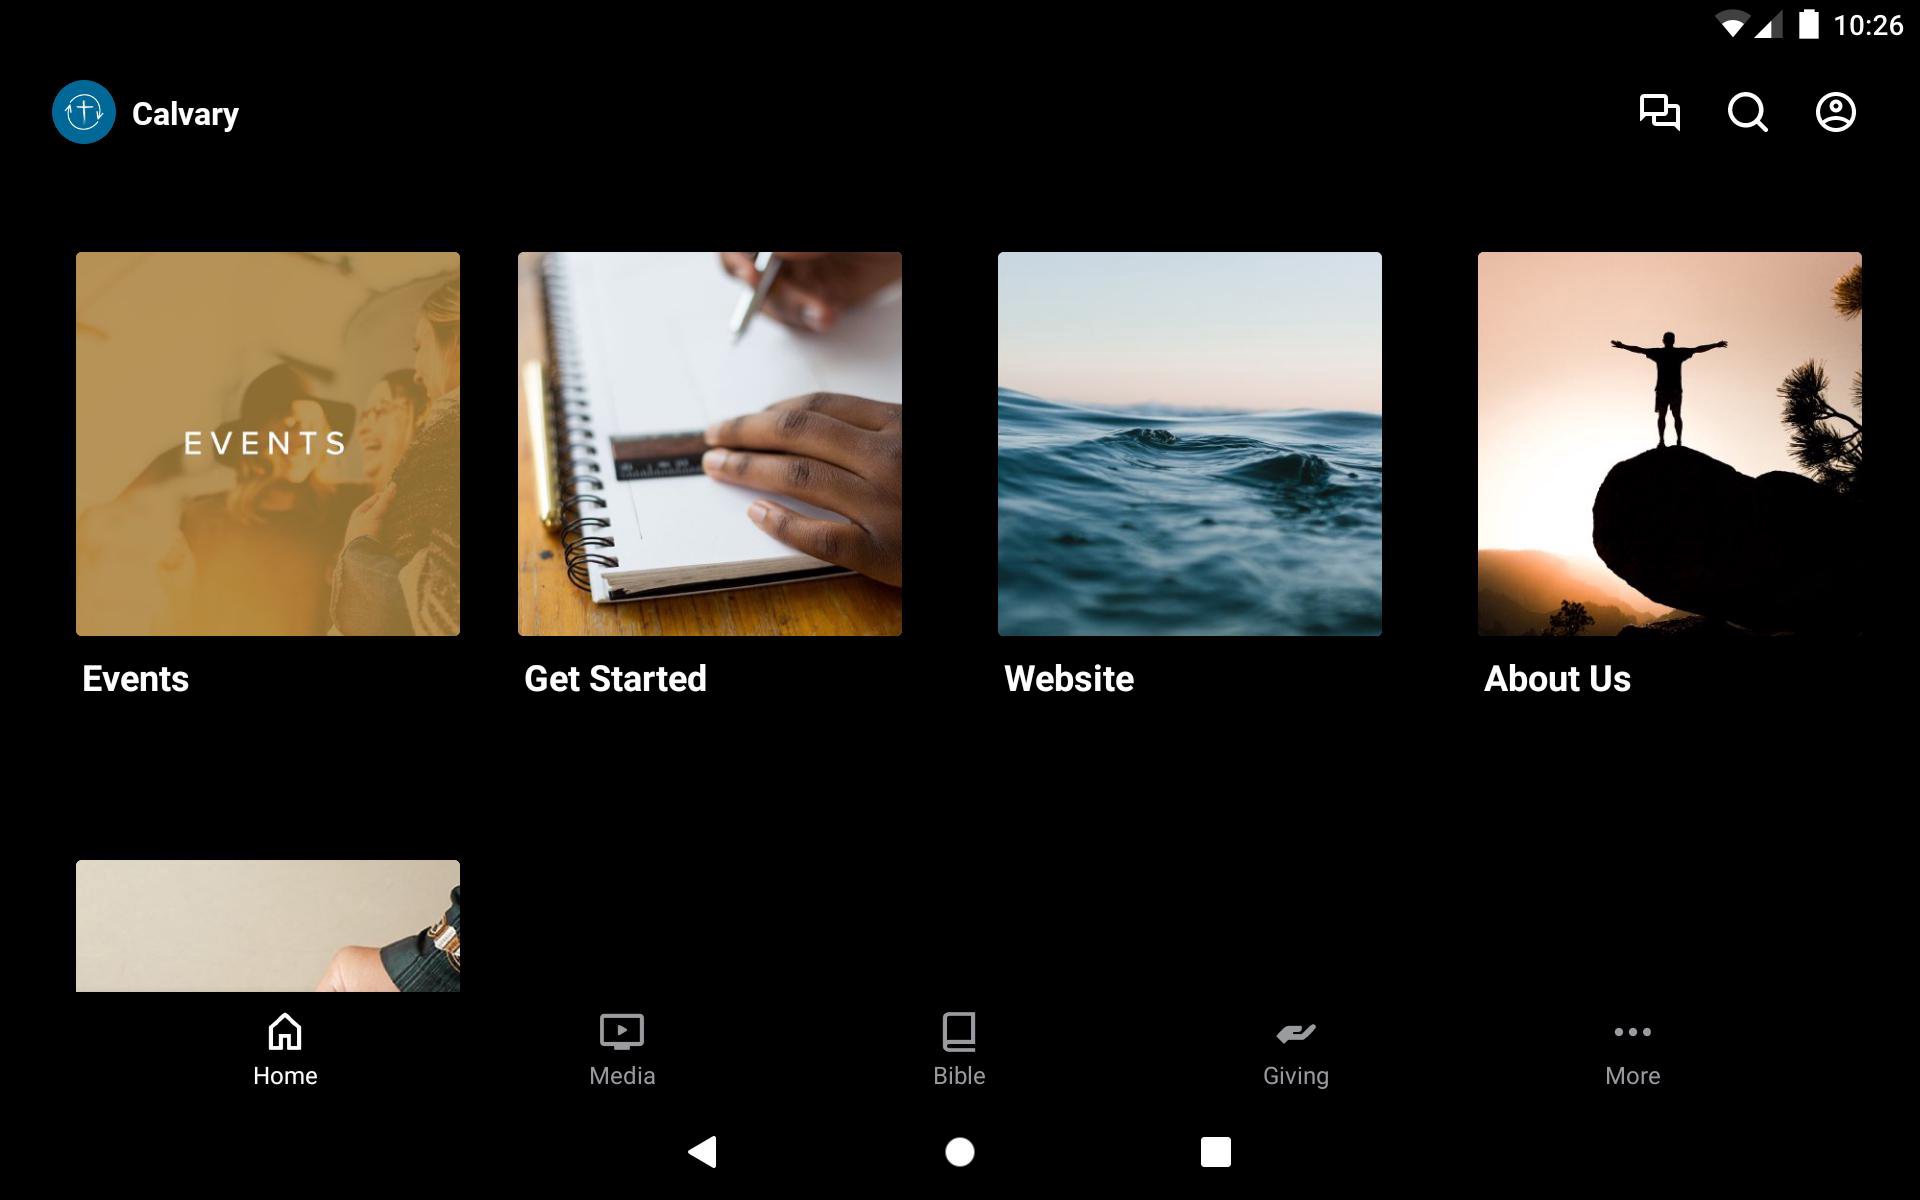Open the user profile icon

tap(1835, 112)
